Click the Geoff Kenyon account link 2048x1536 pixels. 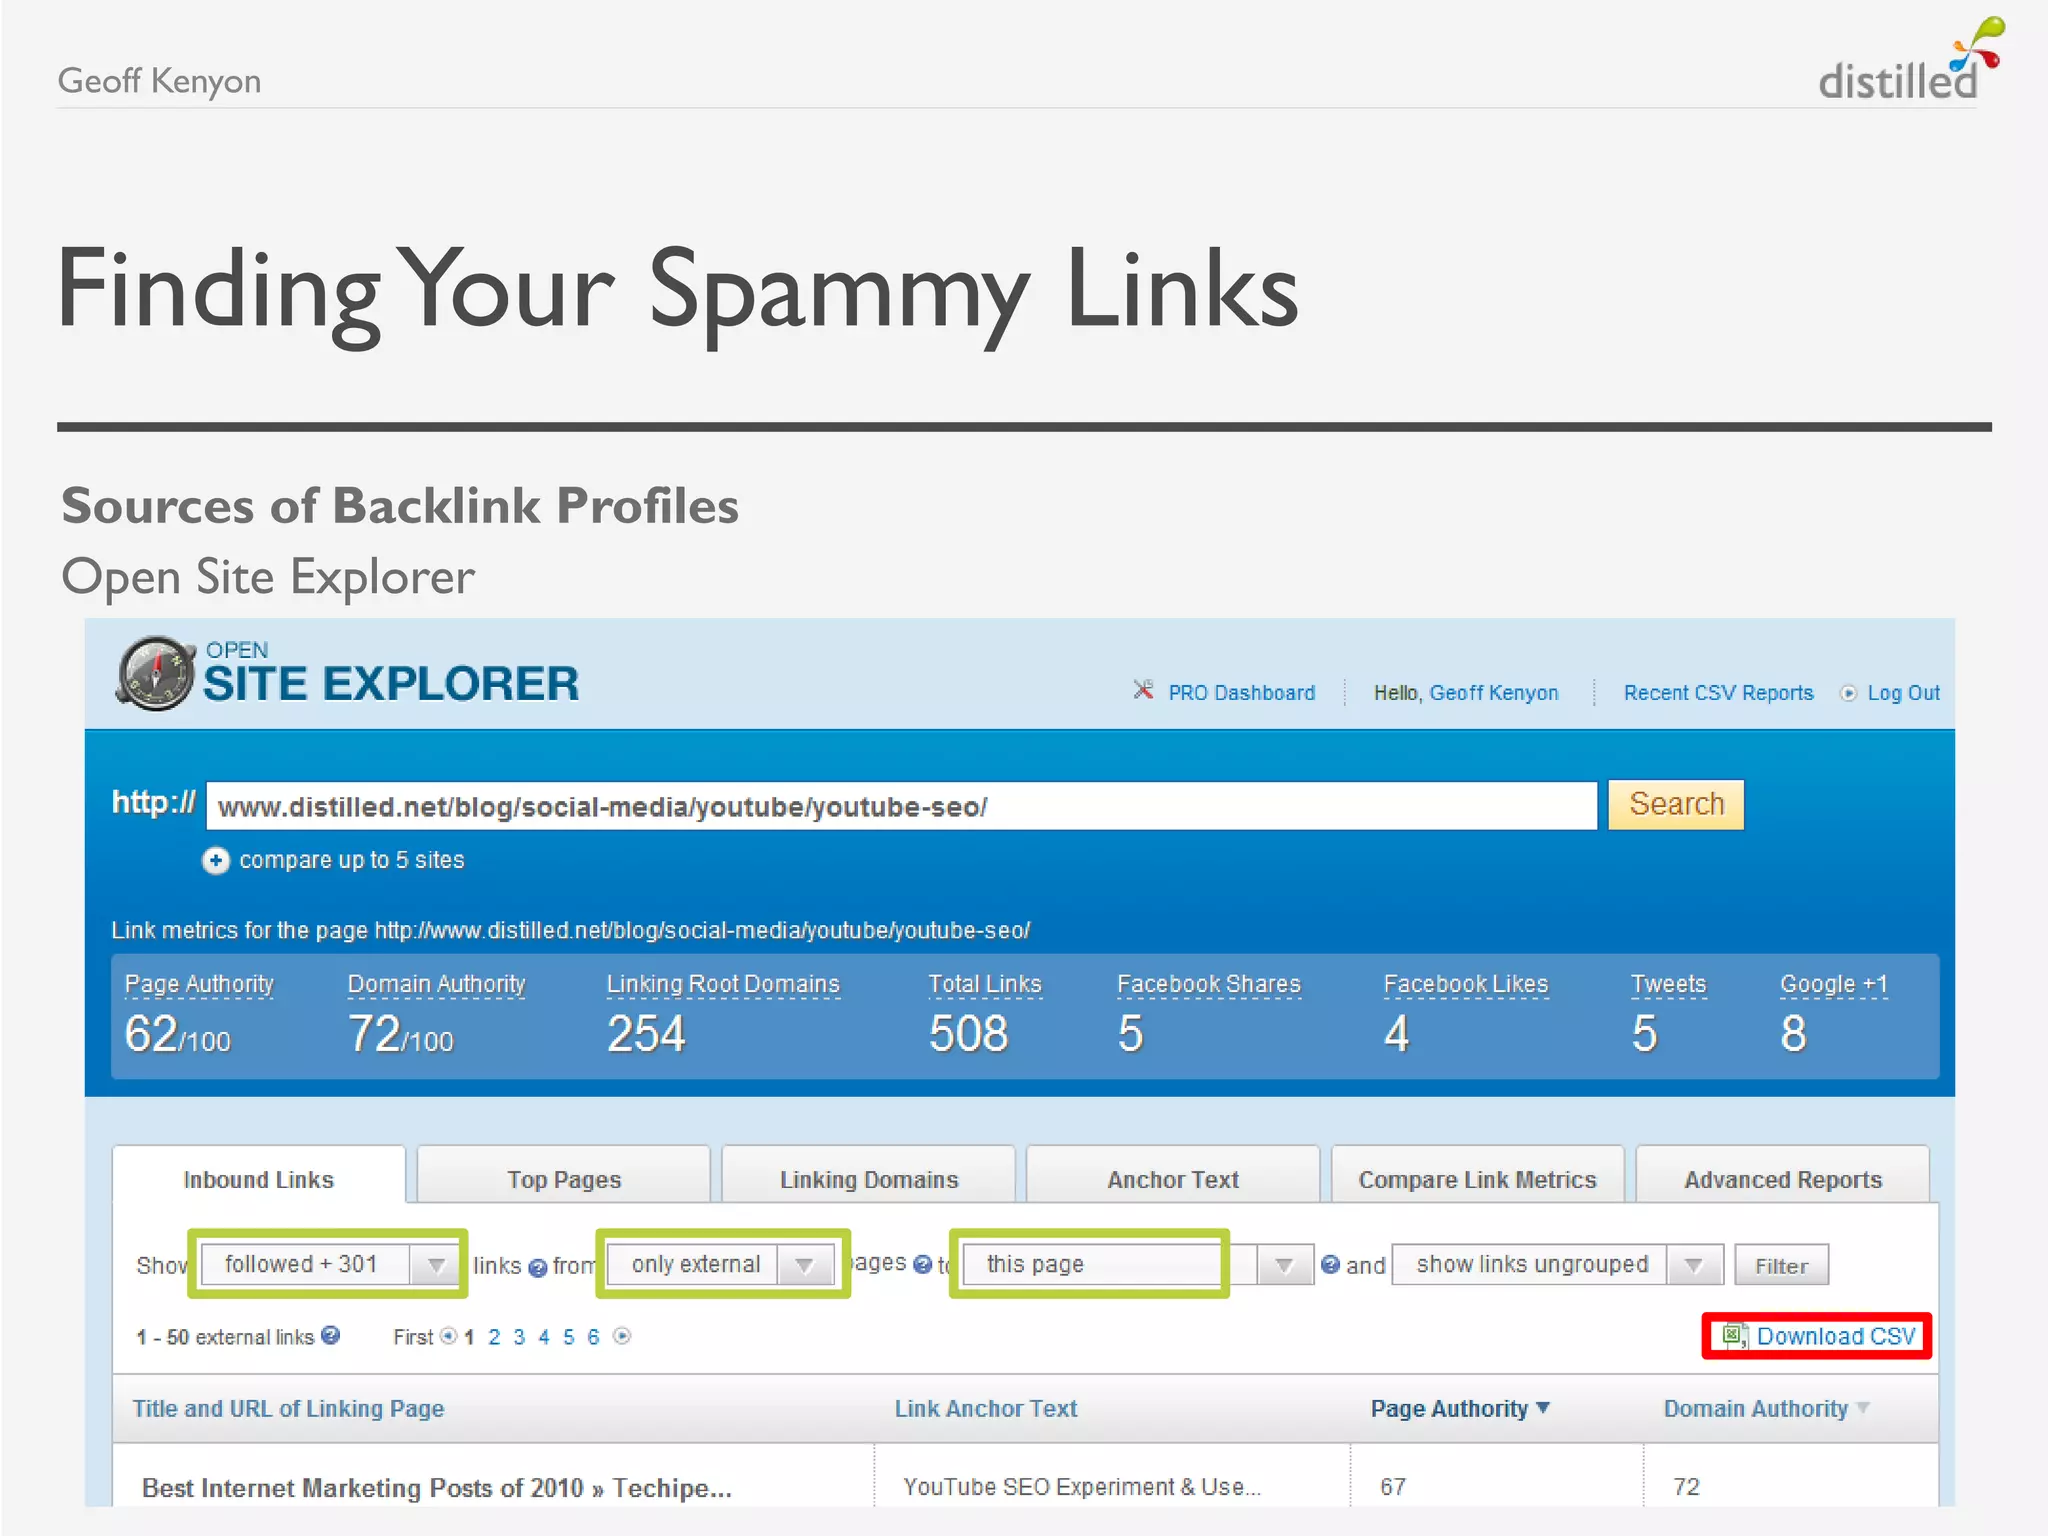(x=1493, y=692)
